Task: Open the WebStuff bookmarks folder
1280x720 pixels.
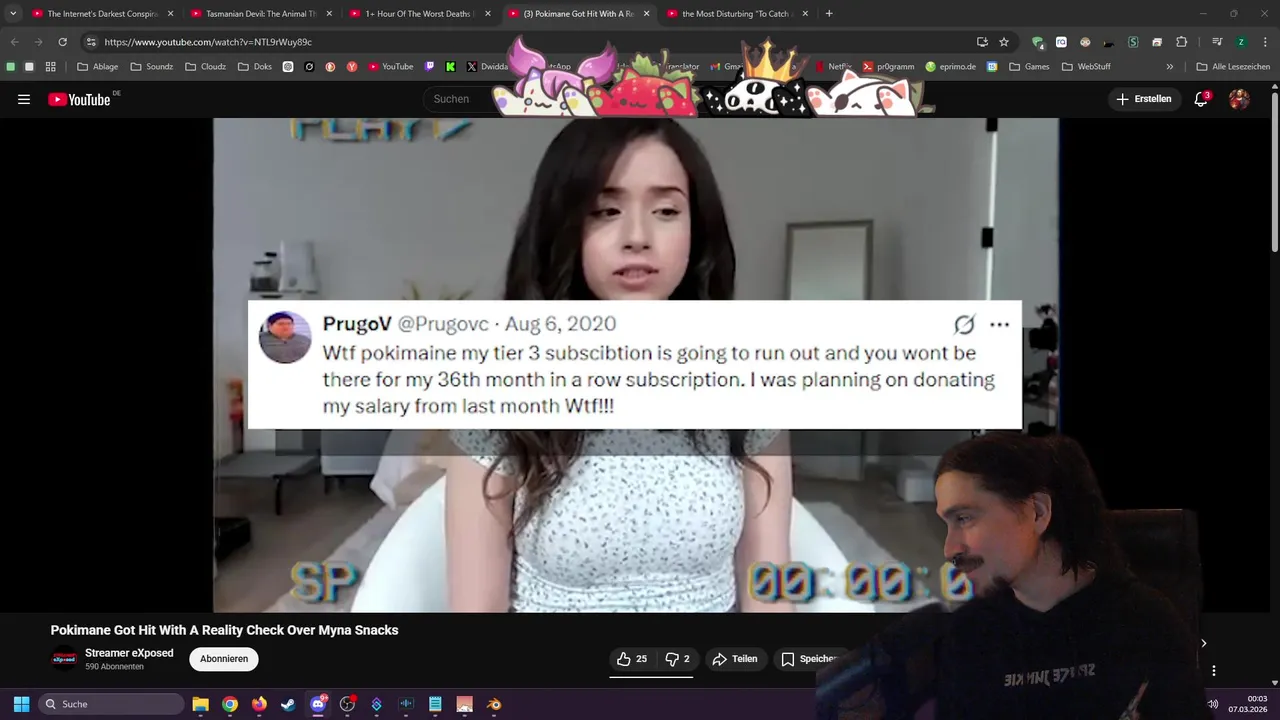Action: click(1086, 67)
